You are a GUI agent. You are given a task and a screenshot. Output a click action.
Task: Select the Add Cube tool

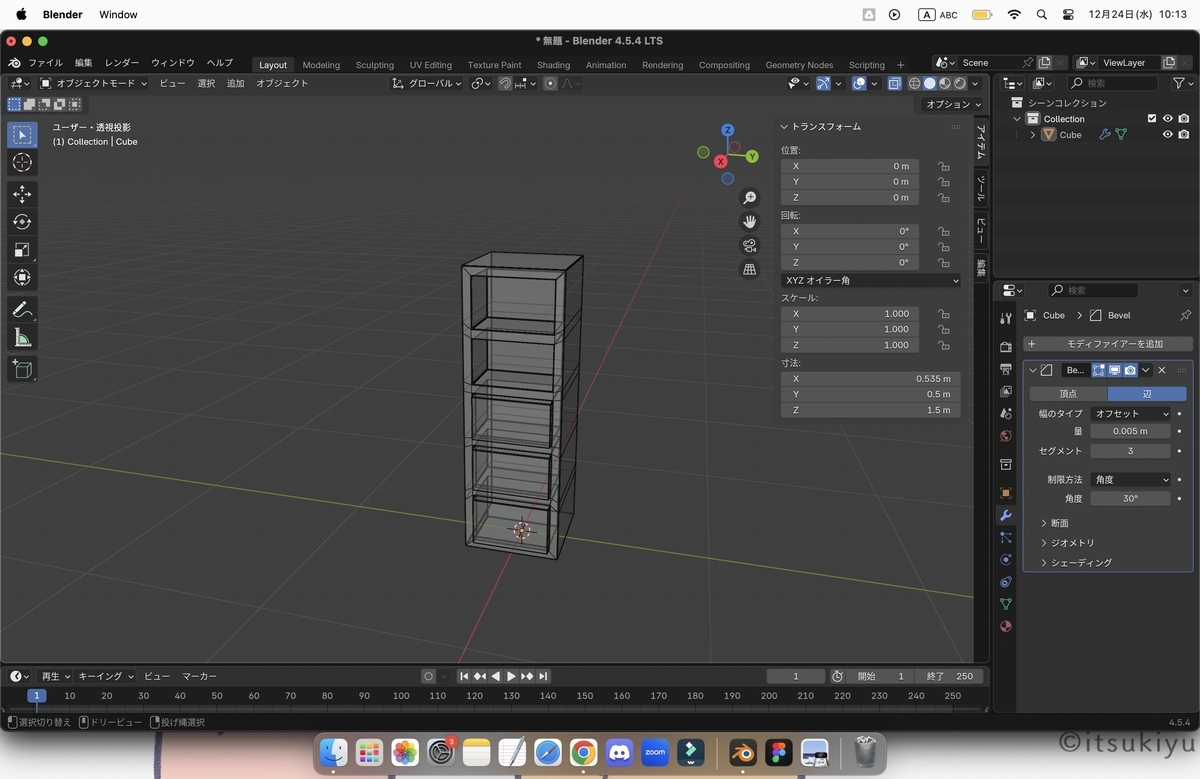point(22,369)
